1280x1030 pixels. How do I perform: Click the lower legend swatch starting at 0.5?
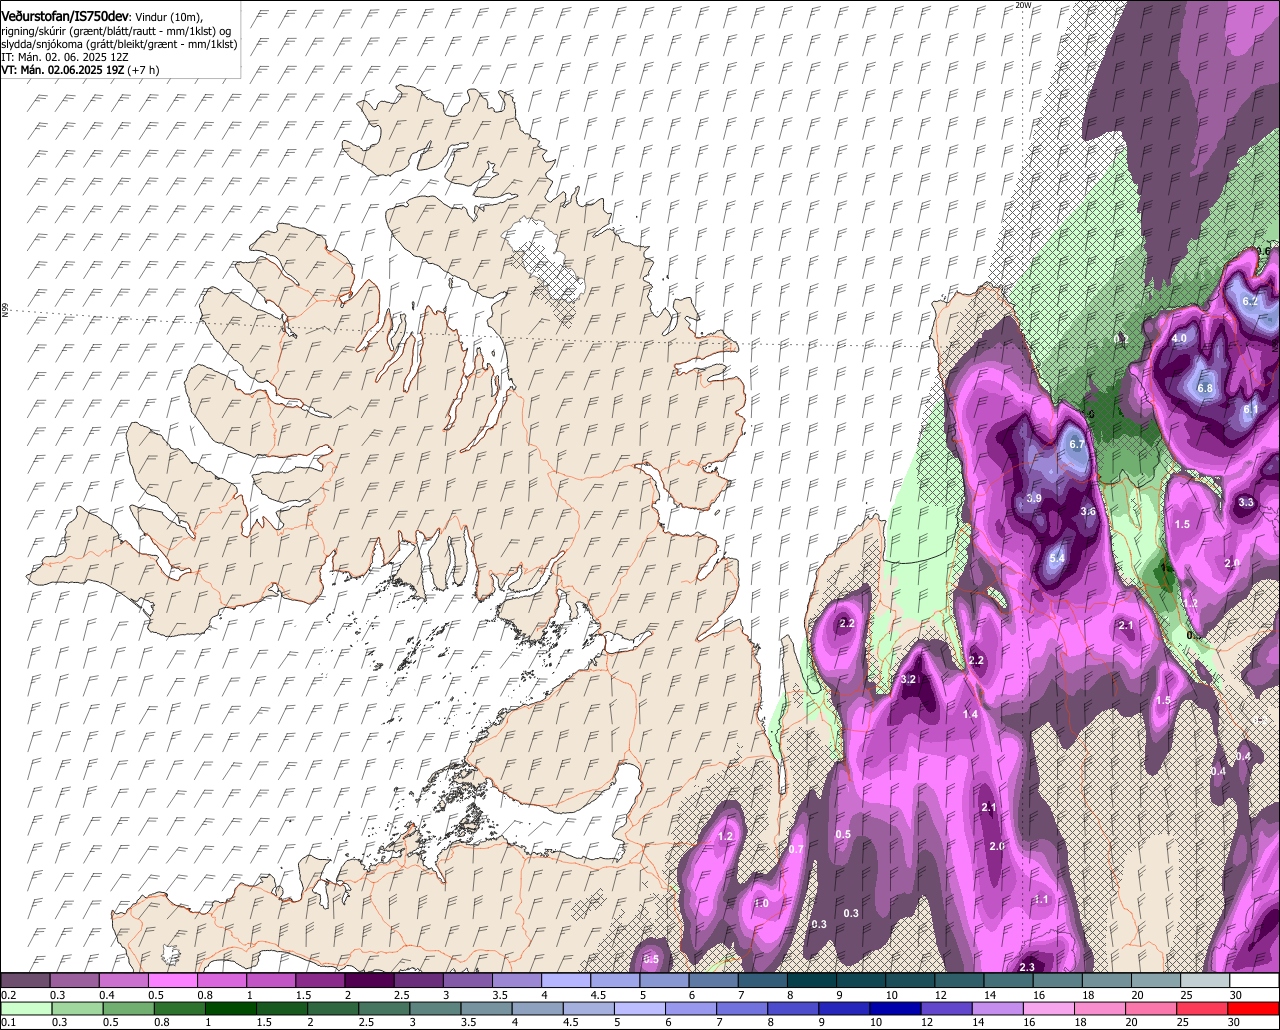point(128,1008)
